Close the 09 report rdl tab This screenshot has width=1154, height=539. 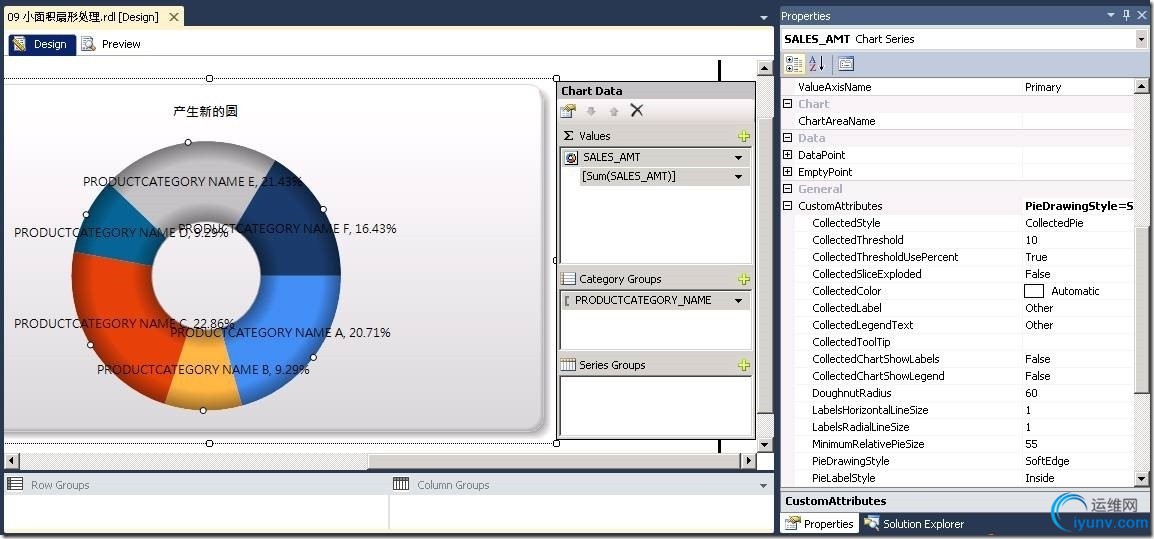173,16
